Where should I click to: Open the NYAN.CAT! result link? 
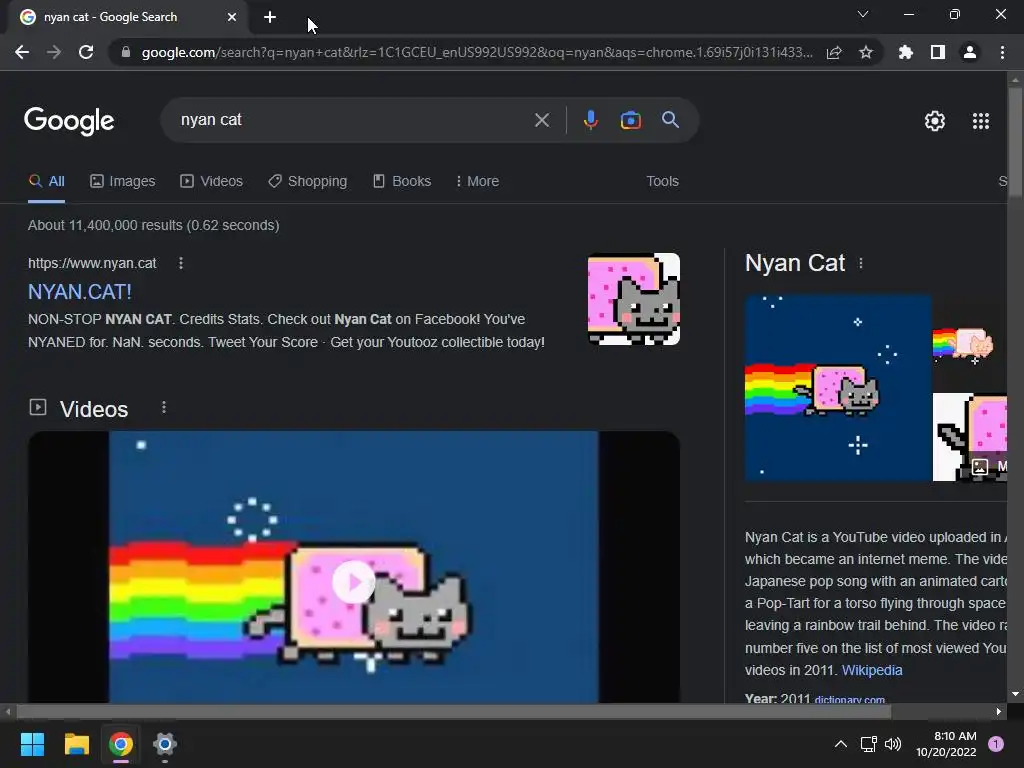pos(80,291)
